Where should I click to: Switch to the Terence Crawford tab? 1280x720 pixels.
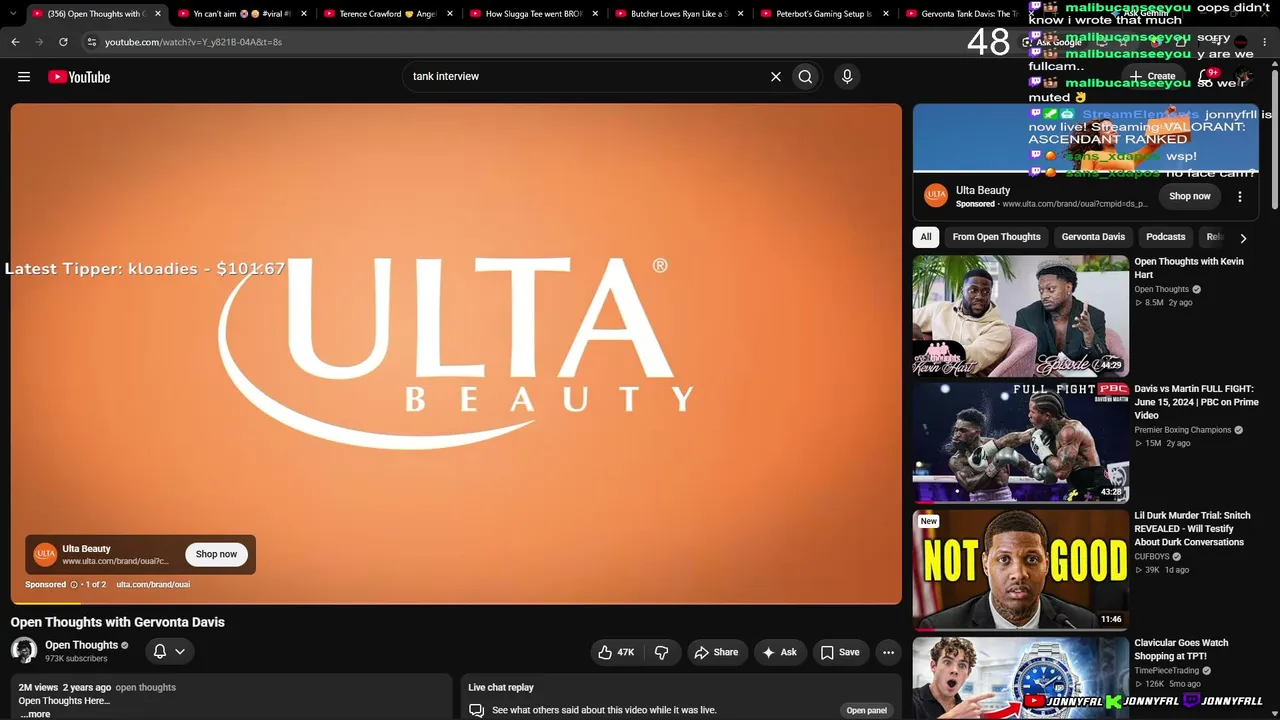tap(382, 14)
